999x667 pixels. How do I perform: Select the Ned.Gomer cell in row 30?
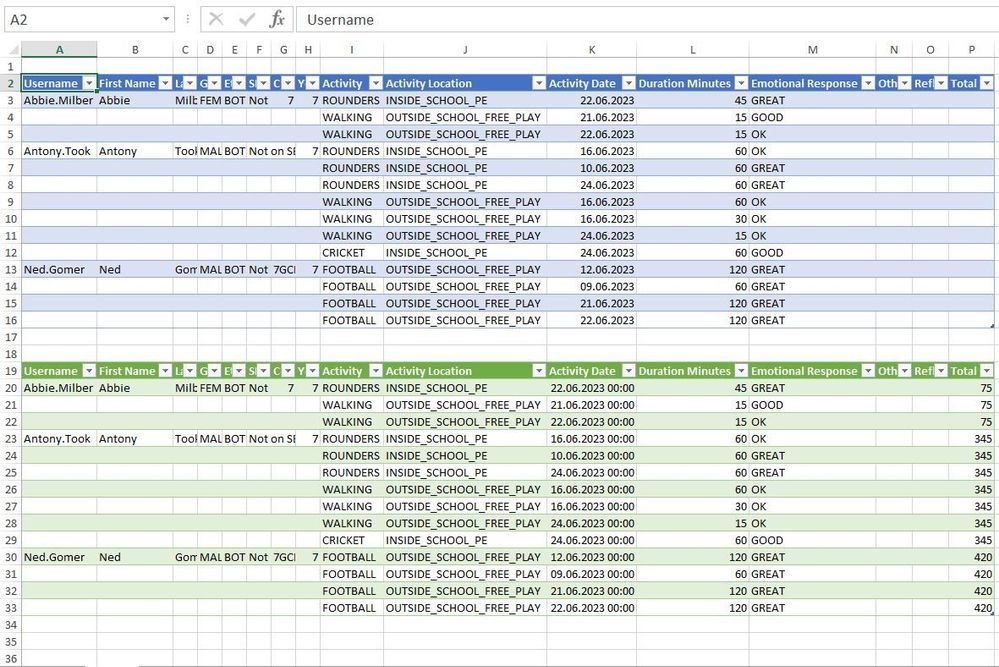(59, 557)
